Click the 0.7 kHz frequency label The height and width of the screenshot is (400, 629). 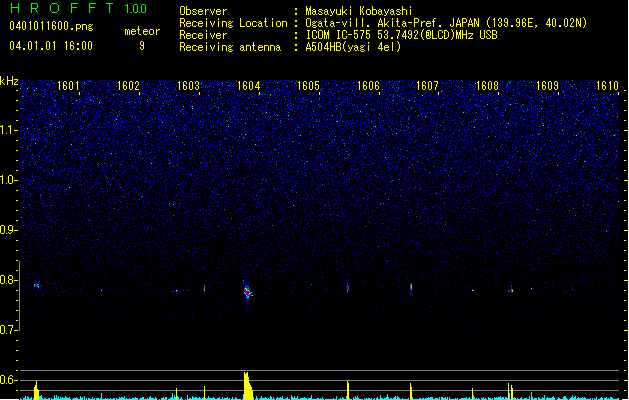point(8,330)
